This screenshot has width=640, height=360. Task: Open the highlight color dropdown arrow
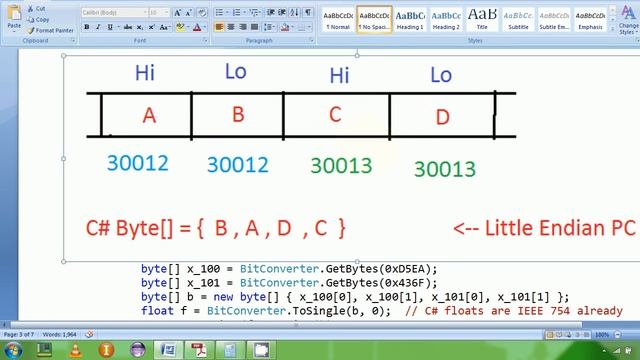(x=187, y=27)
